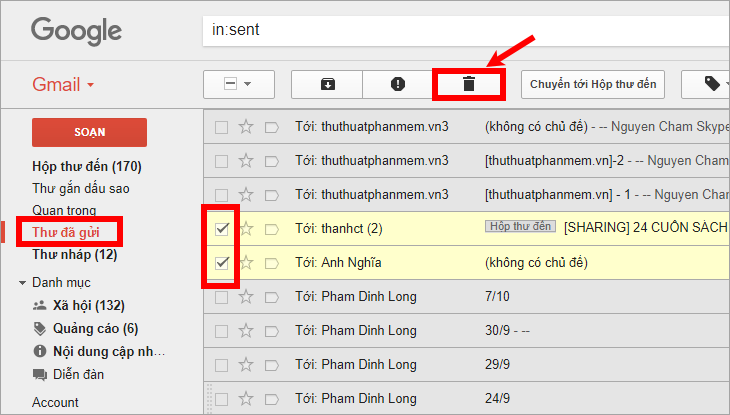Open the [SHARING] 24 CUỐN SÁCH email
The width and height of the screenshot is (730, 415).
coord(646,228)
